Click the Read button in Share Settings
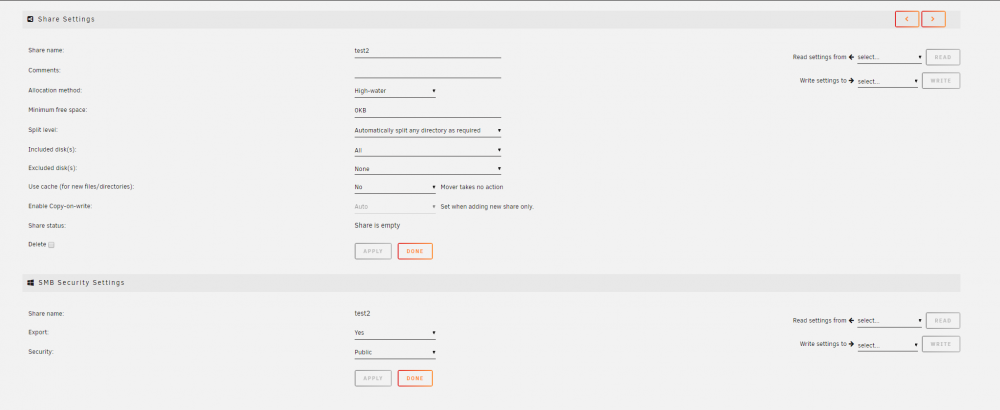The width and height of the screenshot is (1000, 410). 943,57
